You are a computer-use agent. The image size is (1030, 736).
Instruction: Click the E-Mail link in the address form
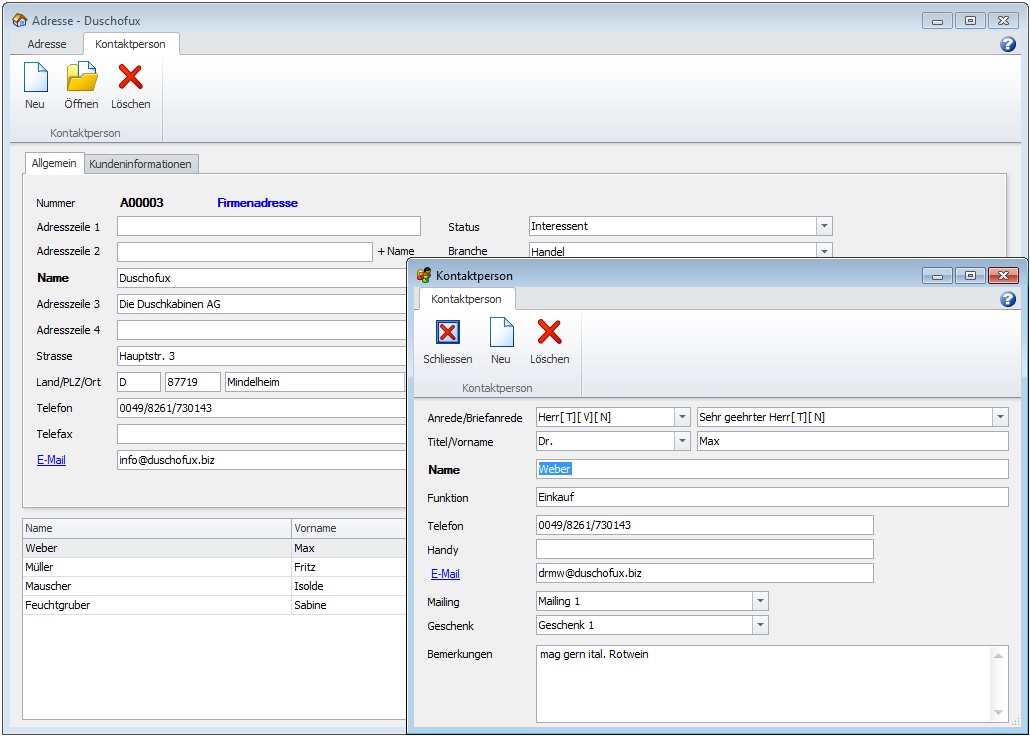coord(51,460)
